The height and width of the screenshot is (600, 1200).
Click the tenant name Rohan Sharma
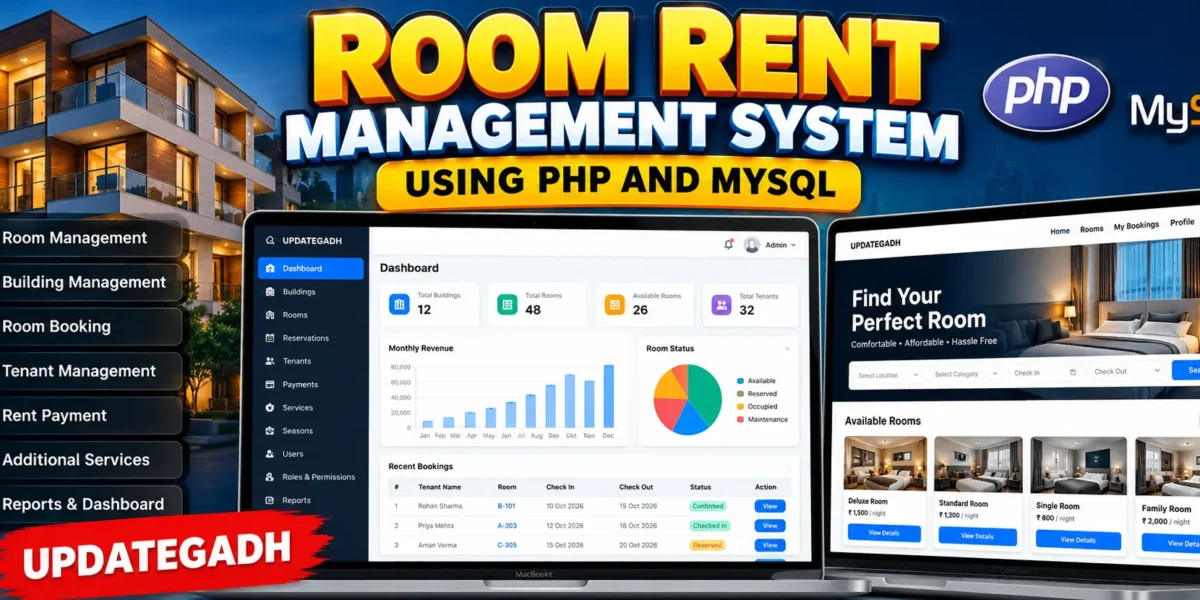[x=440, y=506]
